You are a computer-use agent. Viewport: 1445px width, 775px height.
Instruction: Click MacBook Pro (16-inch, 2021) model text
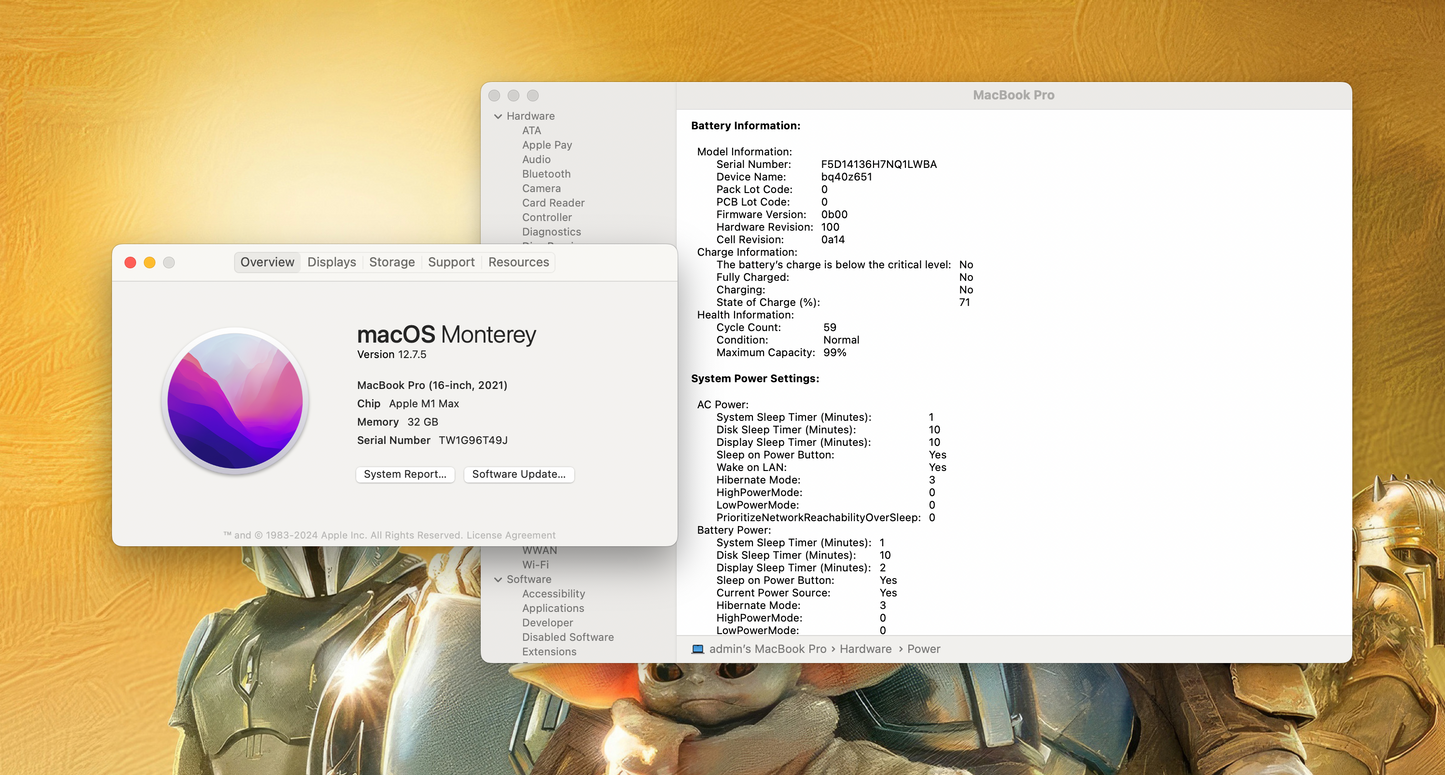[x=432, y=385]
